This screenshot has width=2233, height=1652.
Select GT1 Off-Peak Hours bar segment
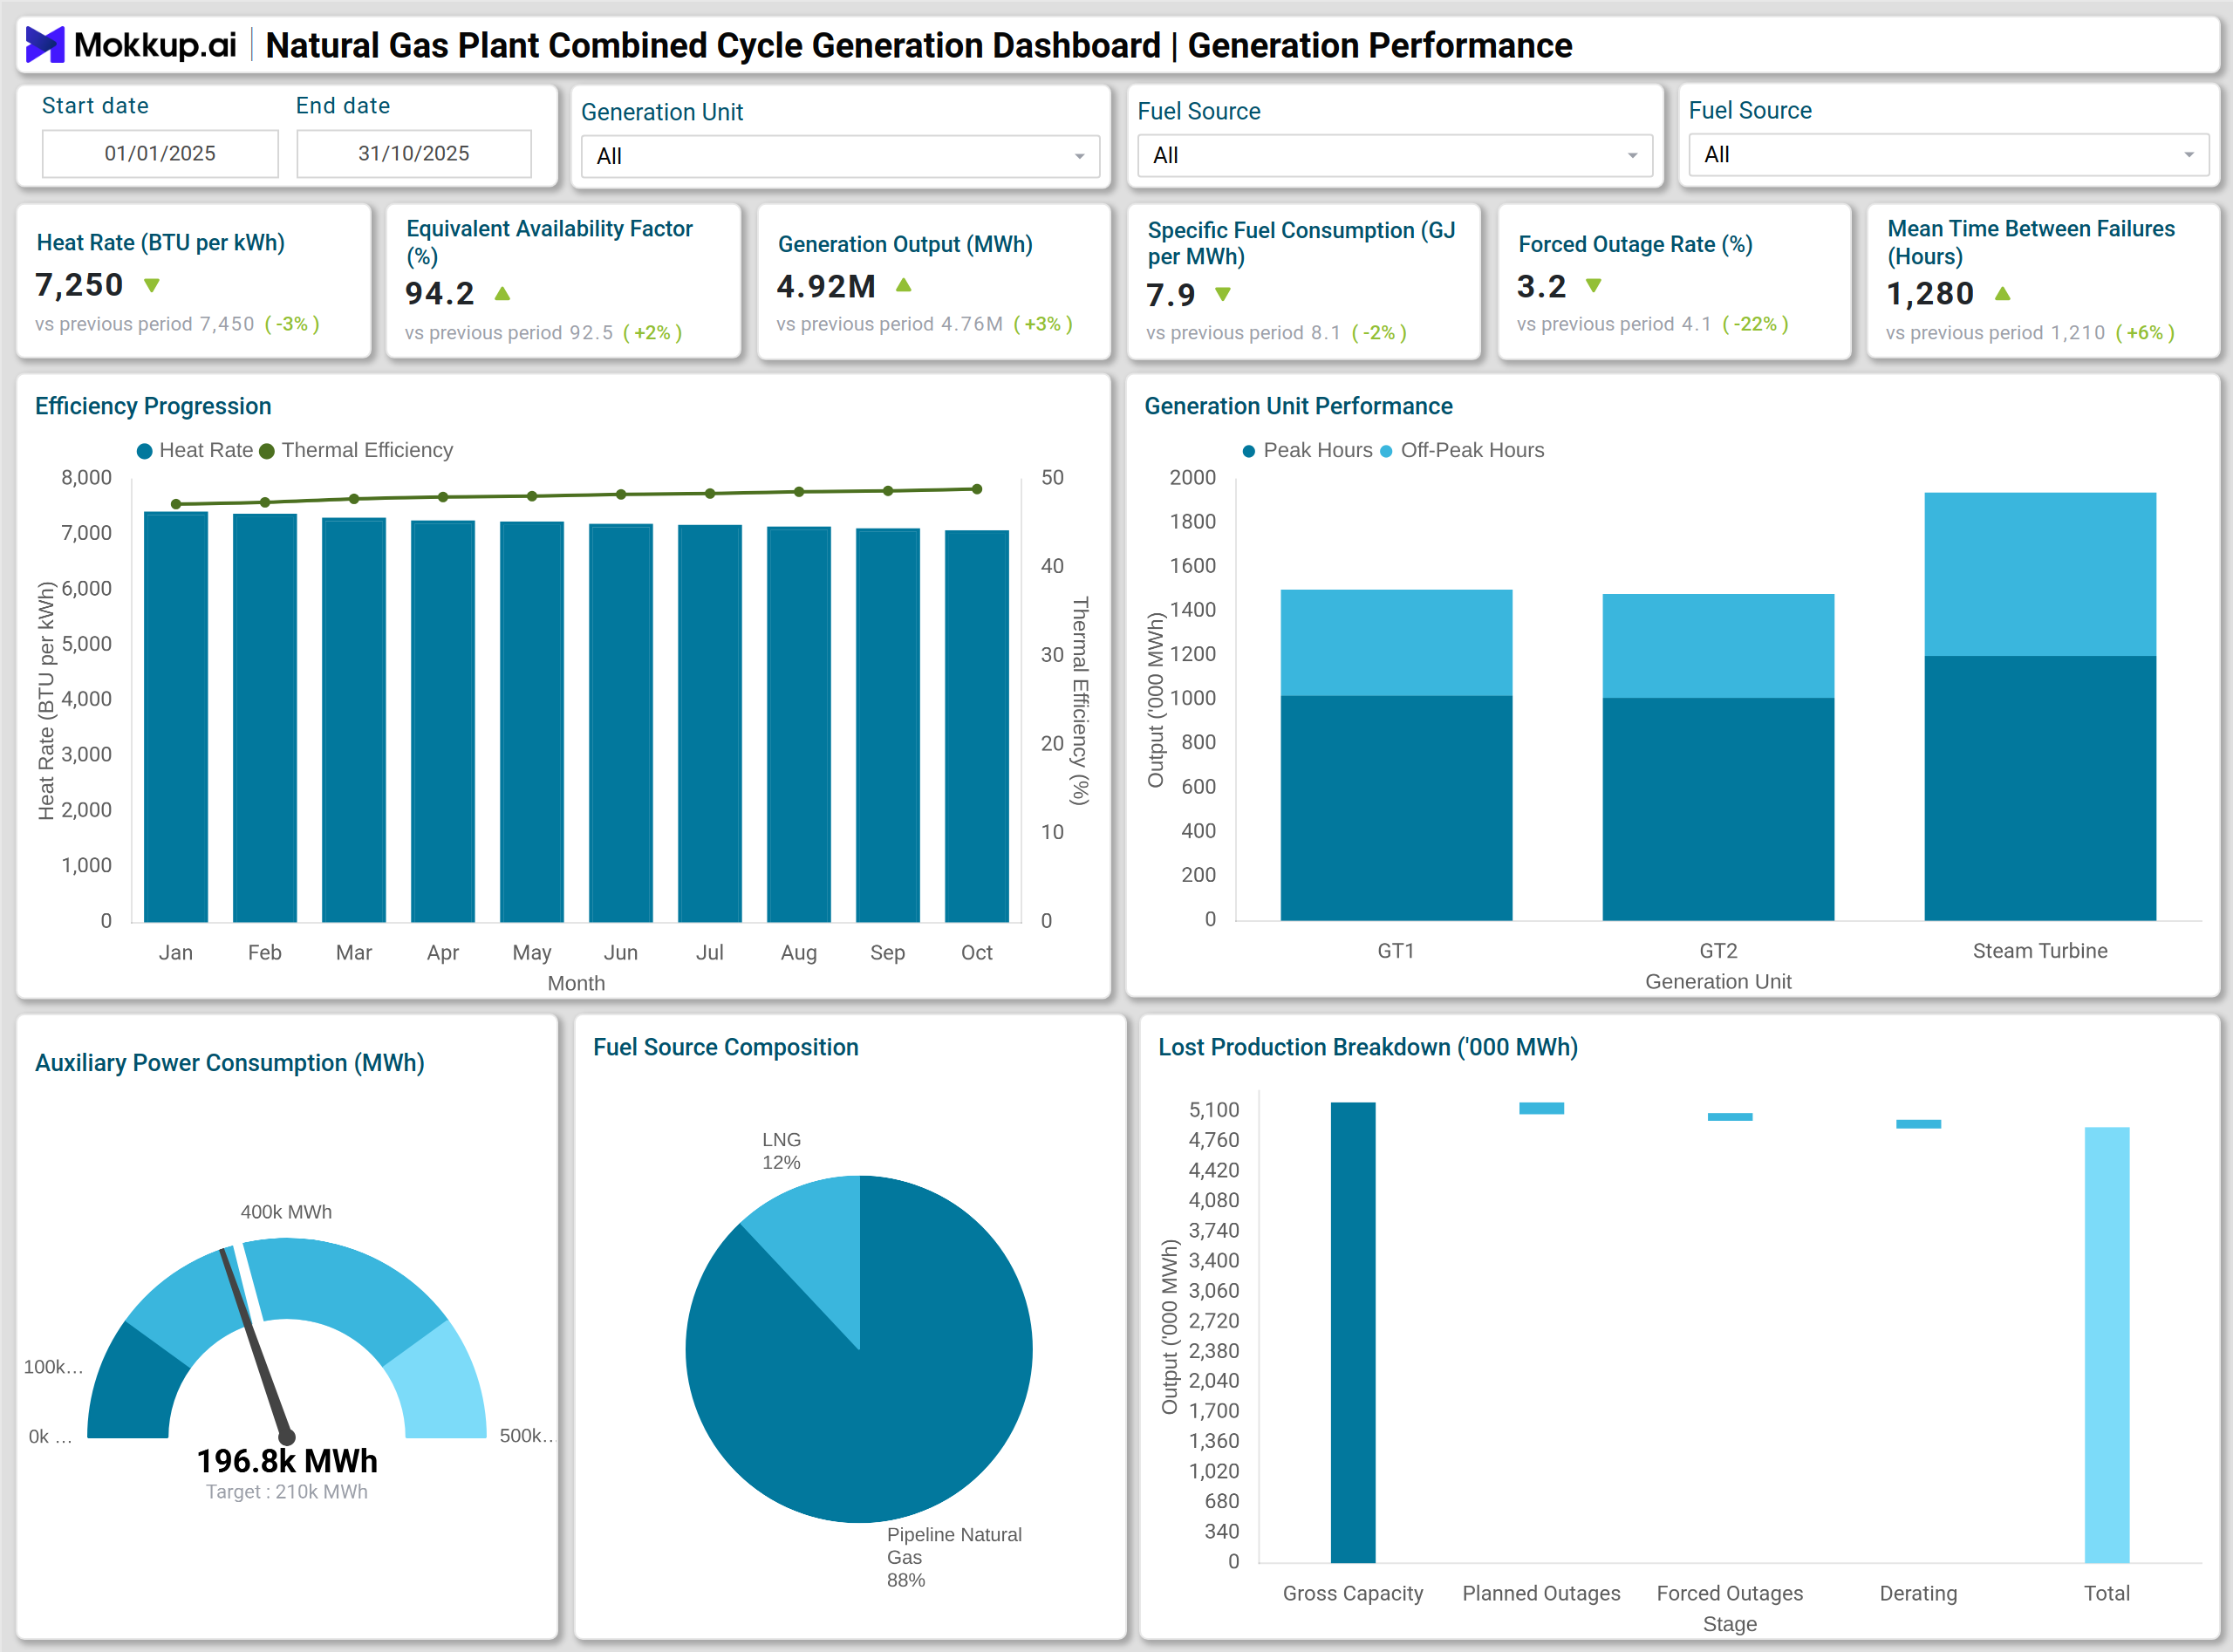pyautogui.click(x=1397, y=643)
